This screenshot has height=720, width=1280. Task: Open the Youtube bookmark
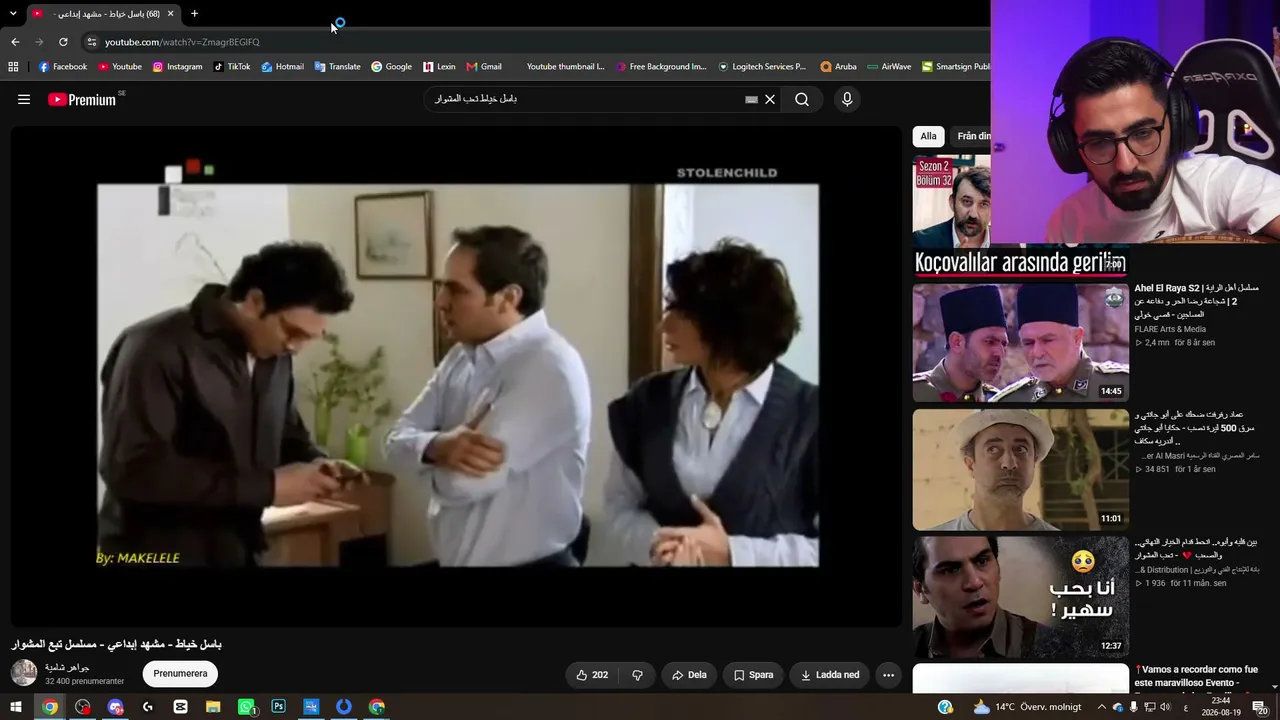tap(120, 67)
